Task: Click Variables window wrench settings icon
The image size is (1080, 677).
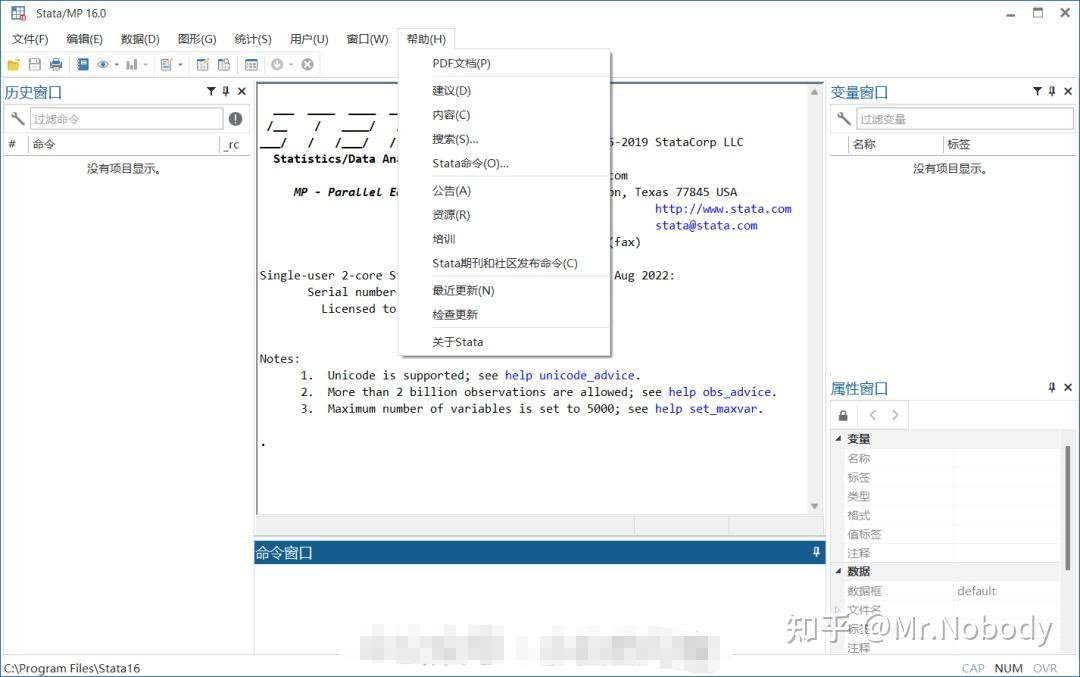Action: click(844, 118)
